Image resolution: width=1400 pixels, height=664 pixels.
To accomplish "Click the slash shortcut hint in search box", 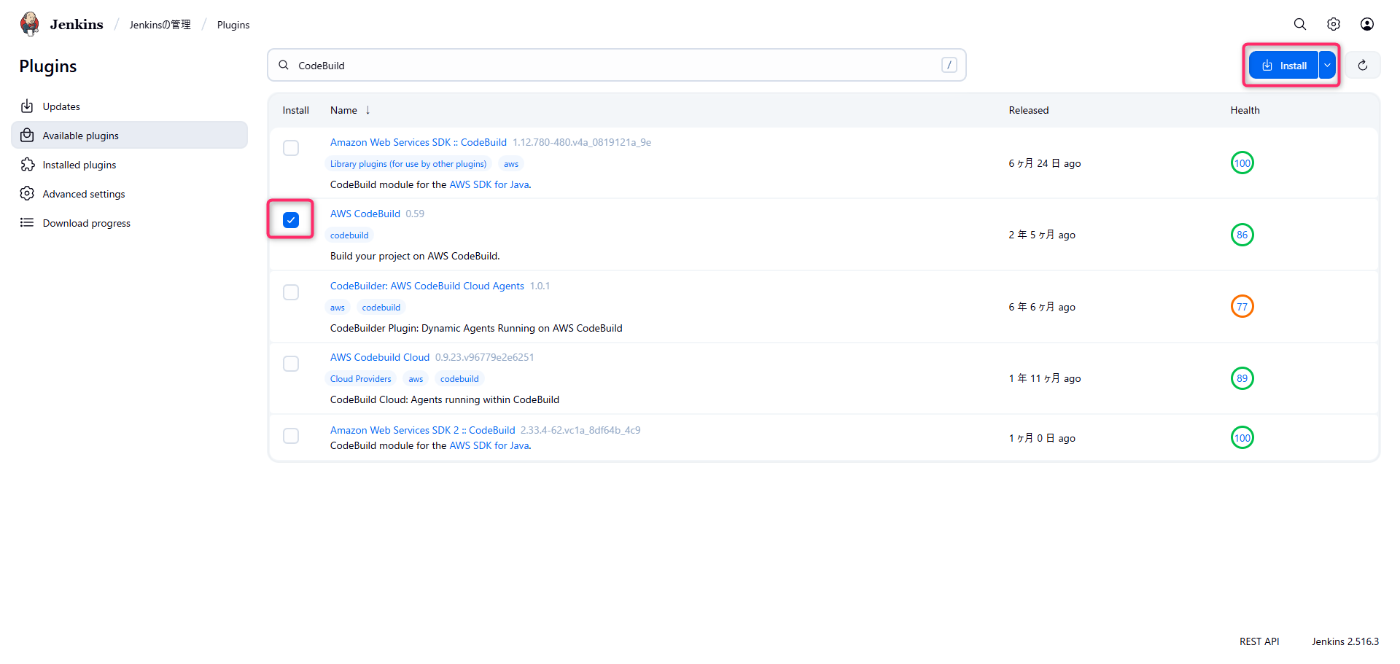I will [949, 65].
